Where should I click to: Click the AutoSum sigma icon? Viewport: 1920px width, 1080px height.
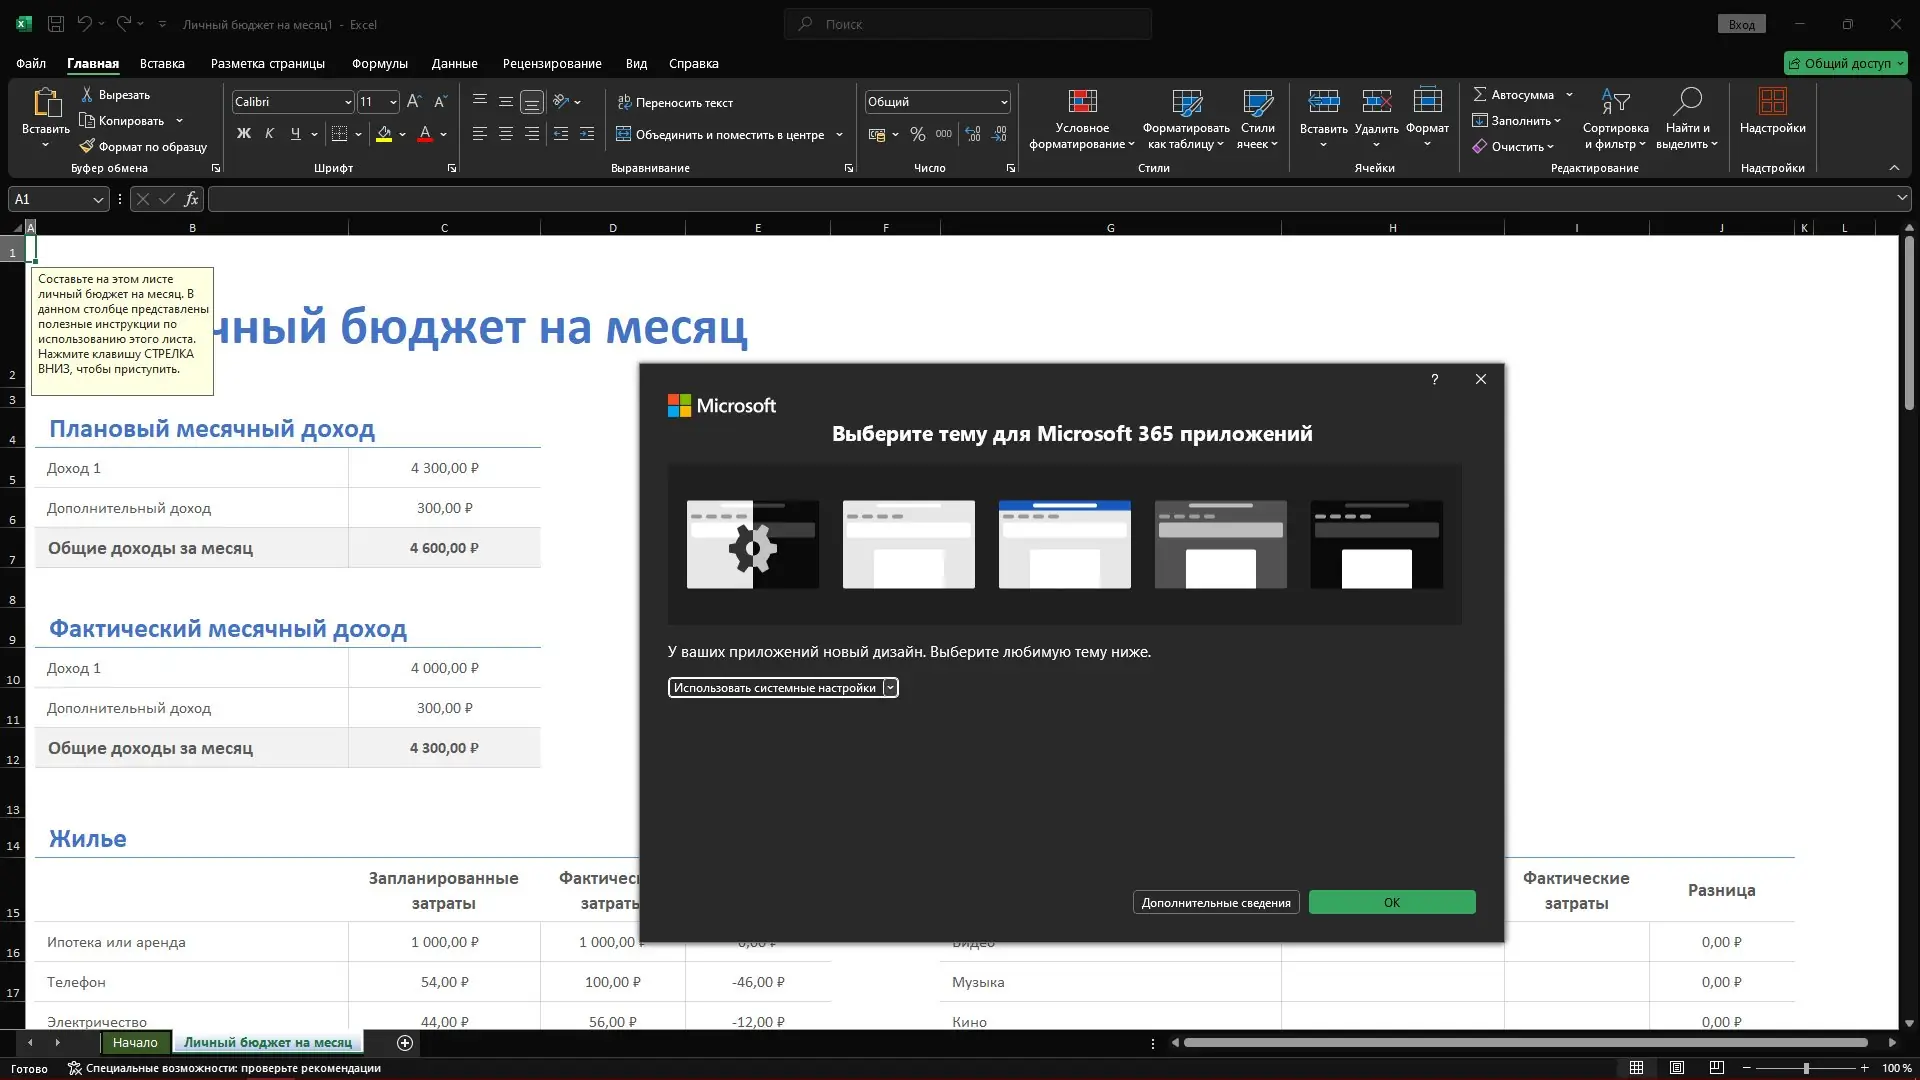click(1480, 94)
